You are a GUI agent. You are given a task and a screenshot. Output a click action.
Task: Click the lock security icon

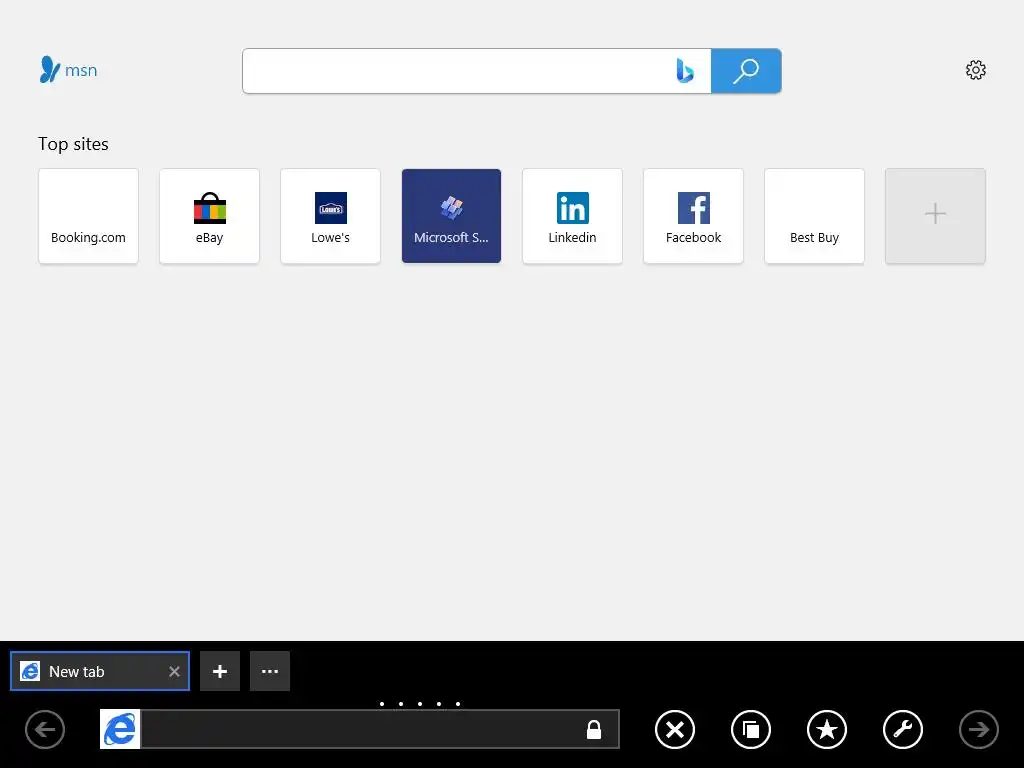tap(594, 729)
